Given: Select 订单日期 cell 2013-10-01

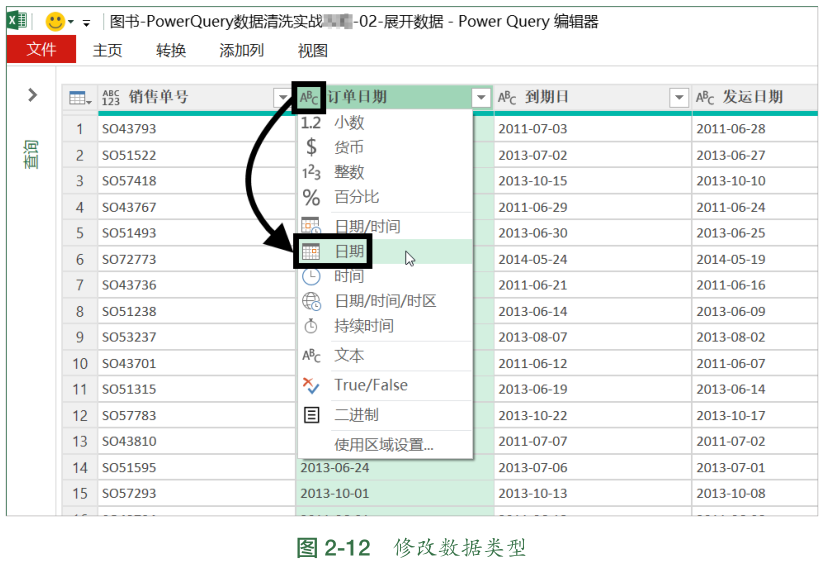Looking at the screenshot, I should pos(394,493).
